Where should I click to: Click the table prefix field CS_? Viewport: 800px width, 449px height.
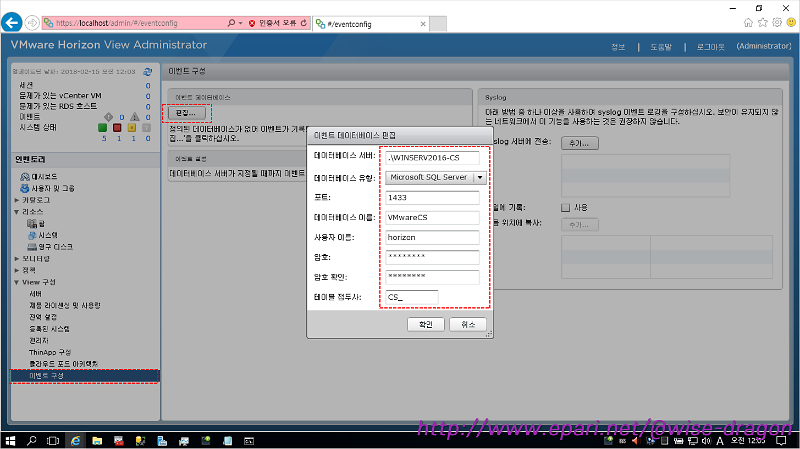(412, 297)
